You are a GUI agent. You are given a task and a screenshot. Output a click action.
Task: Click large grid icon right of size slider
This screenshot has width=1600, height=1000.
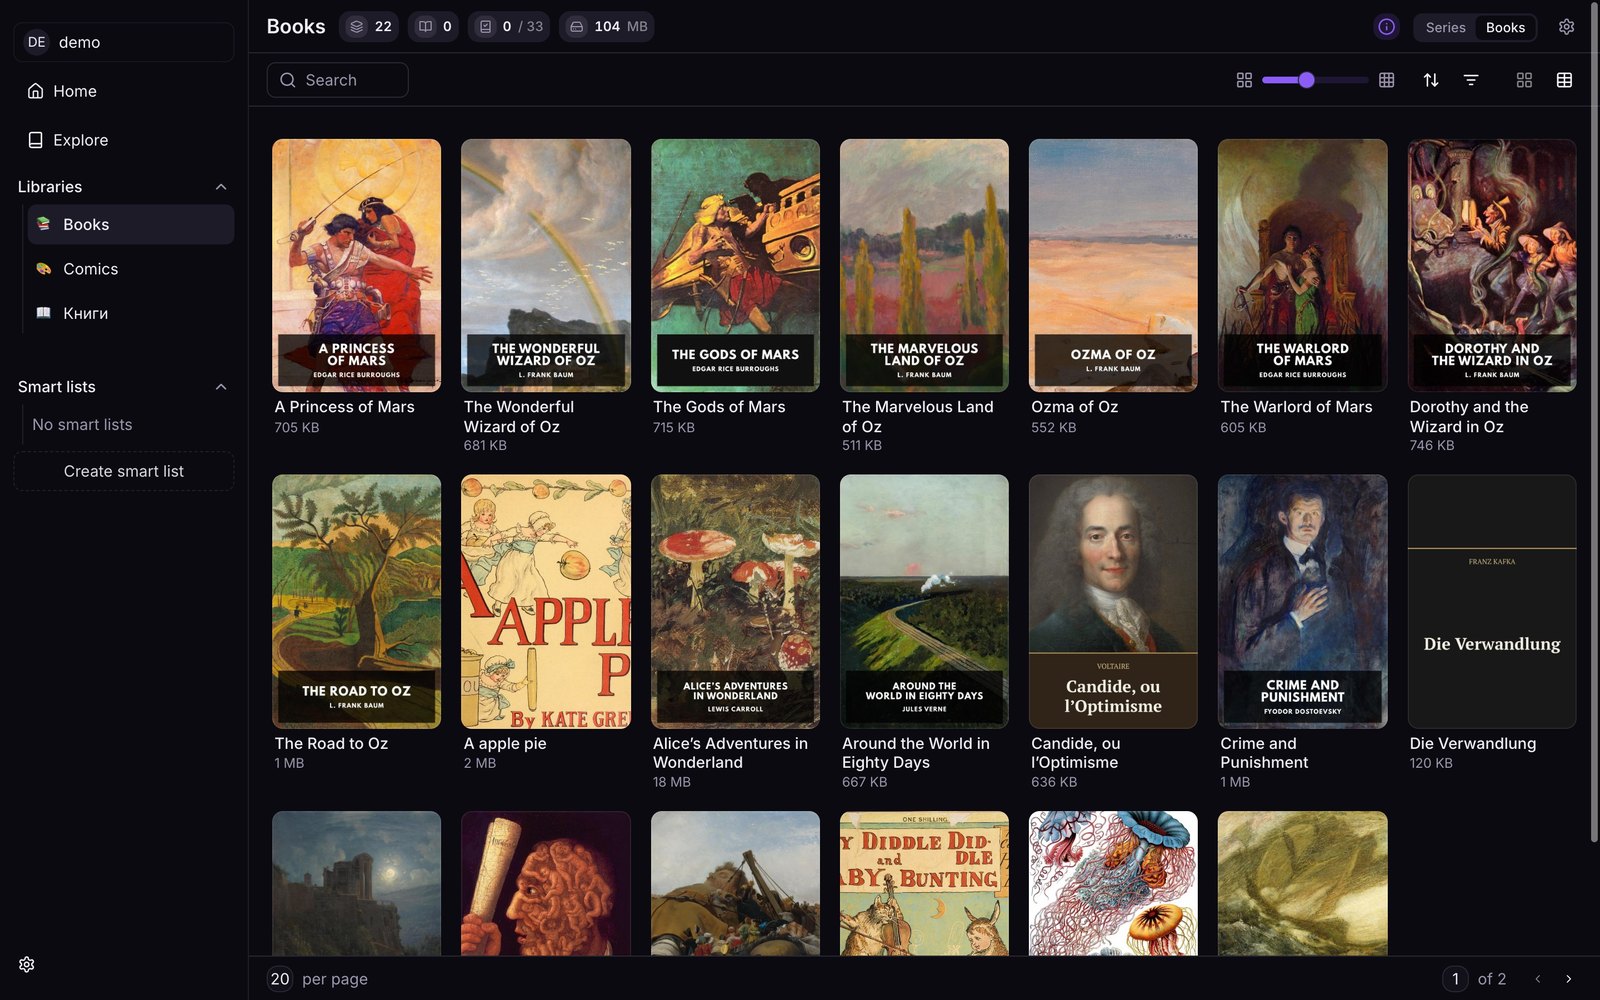pos(1386,80)
